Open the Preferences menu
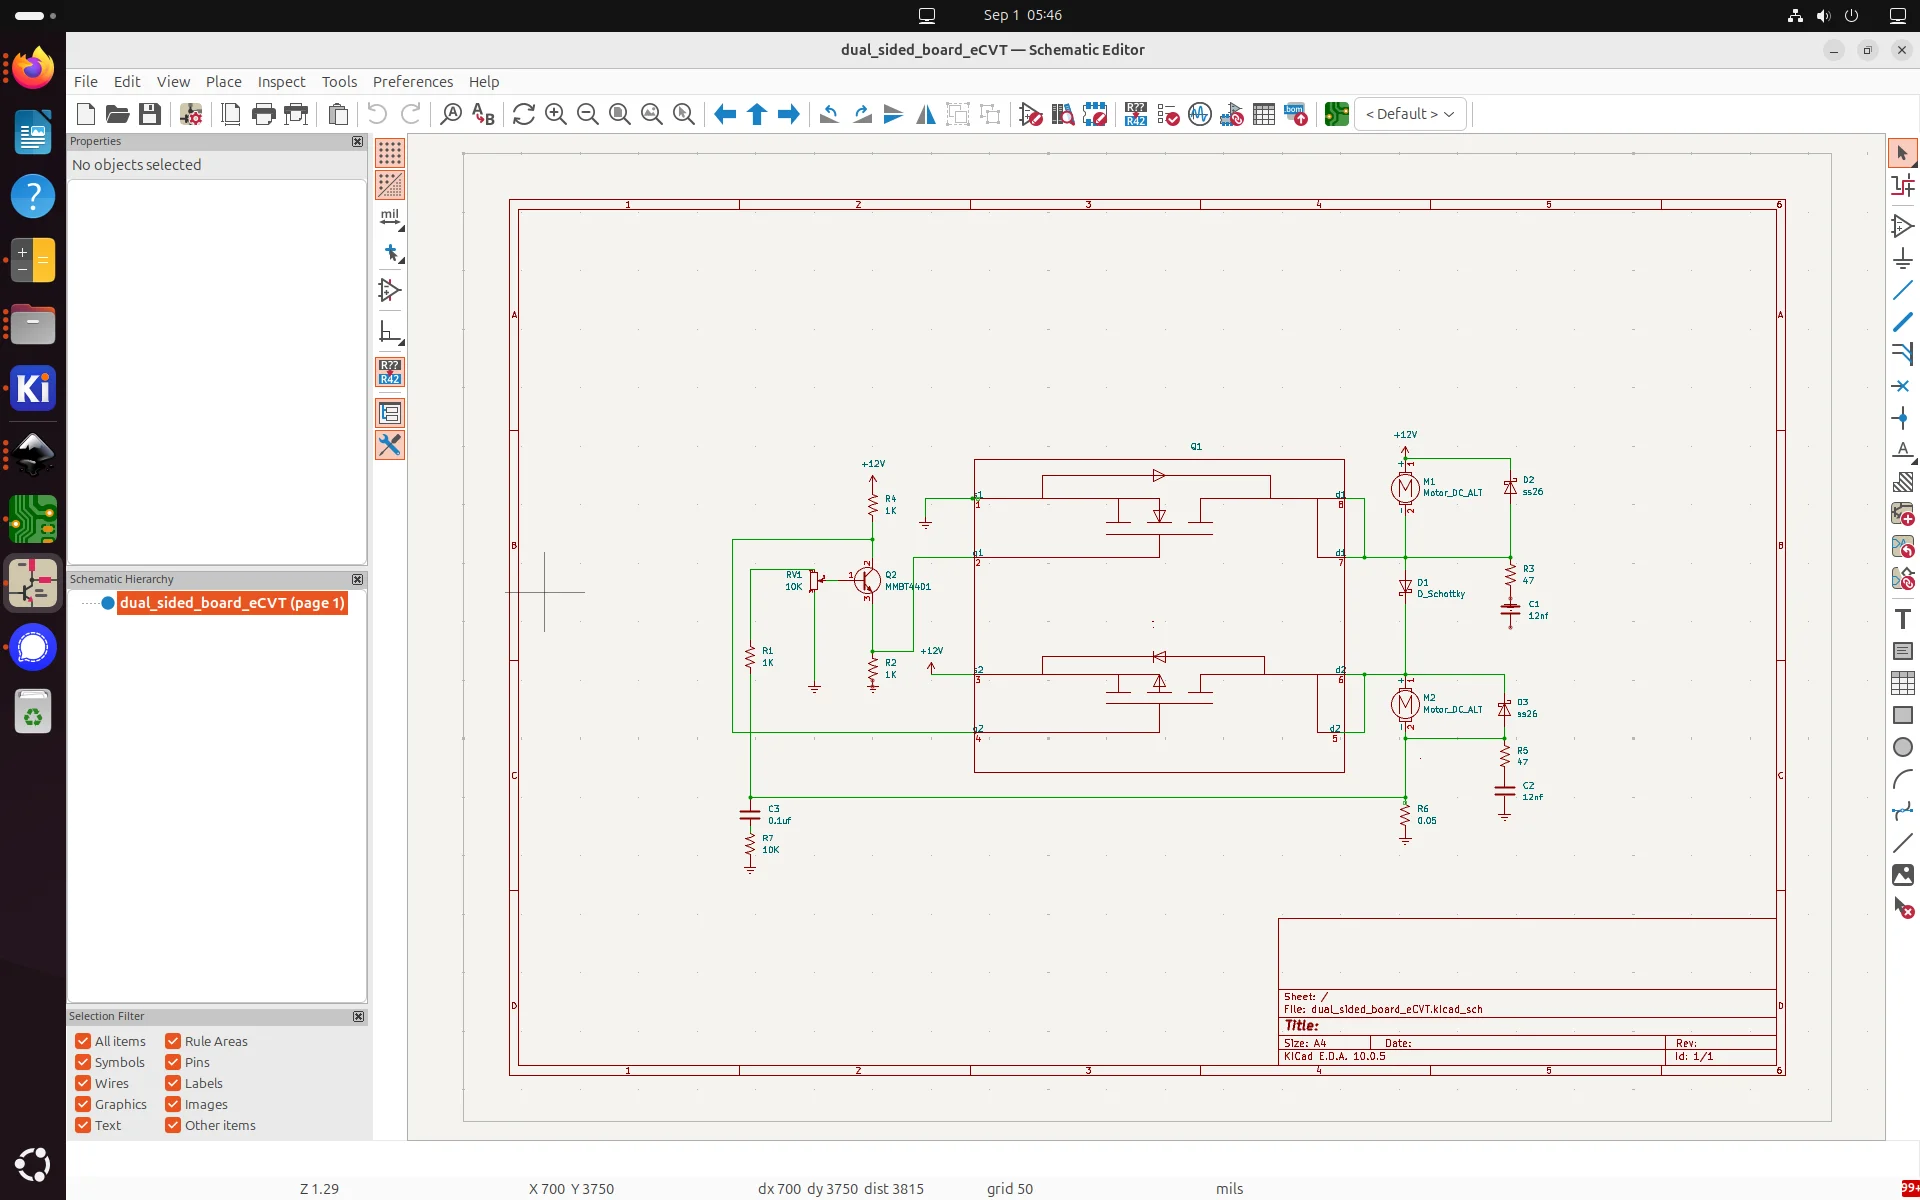 coord(413,82)
